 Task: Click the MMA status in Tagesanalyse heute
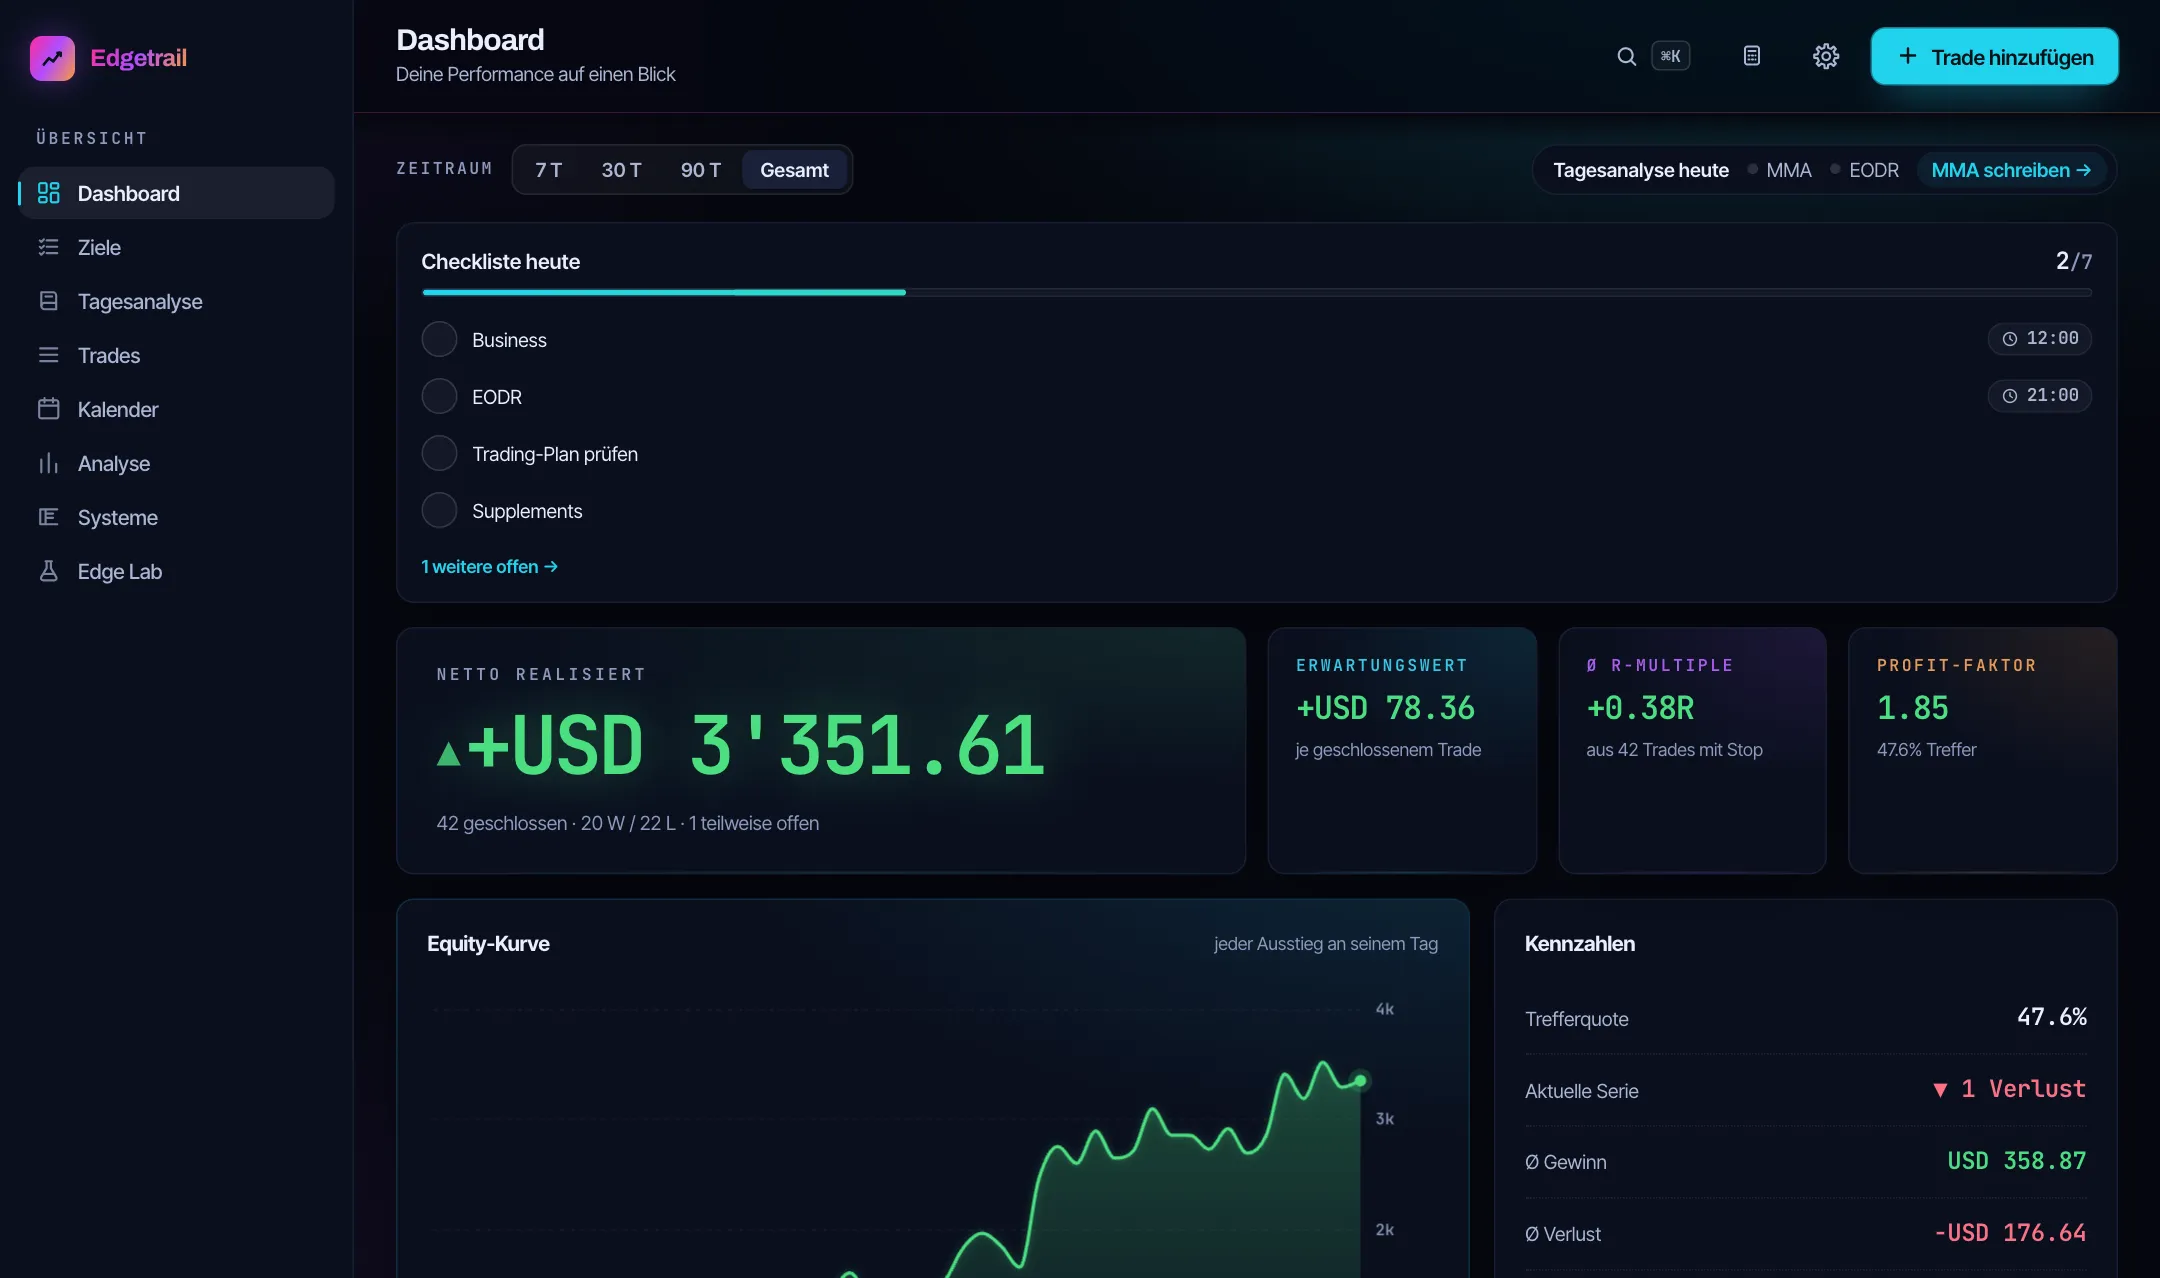[1780, 170]
